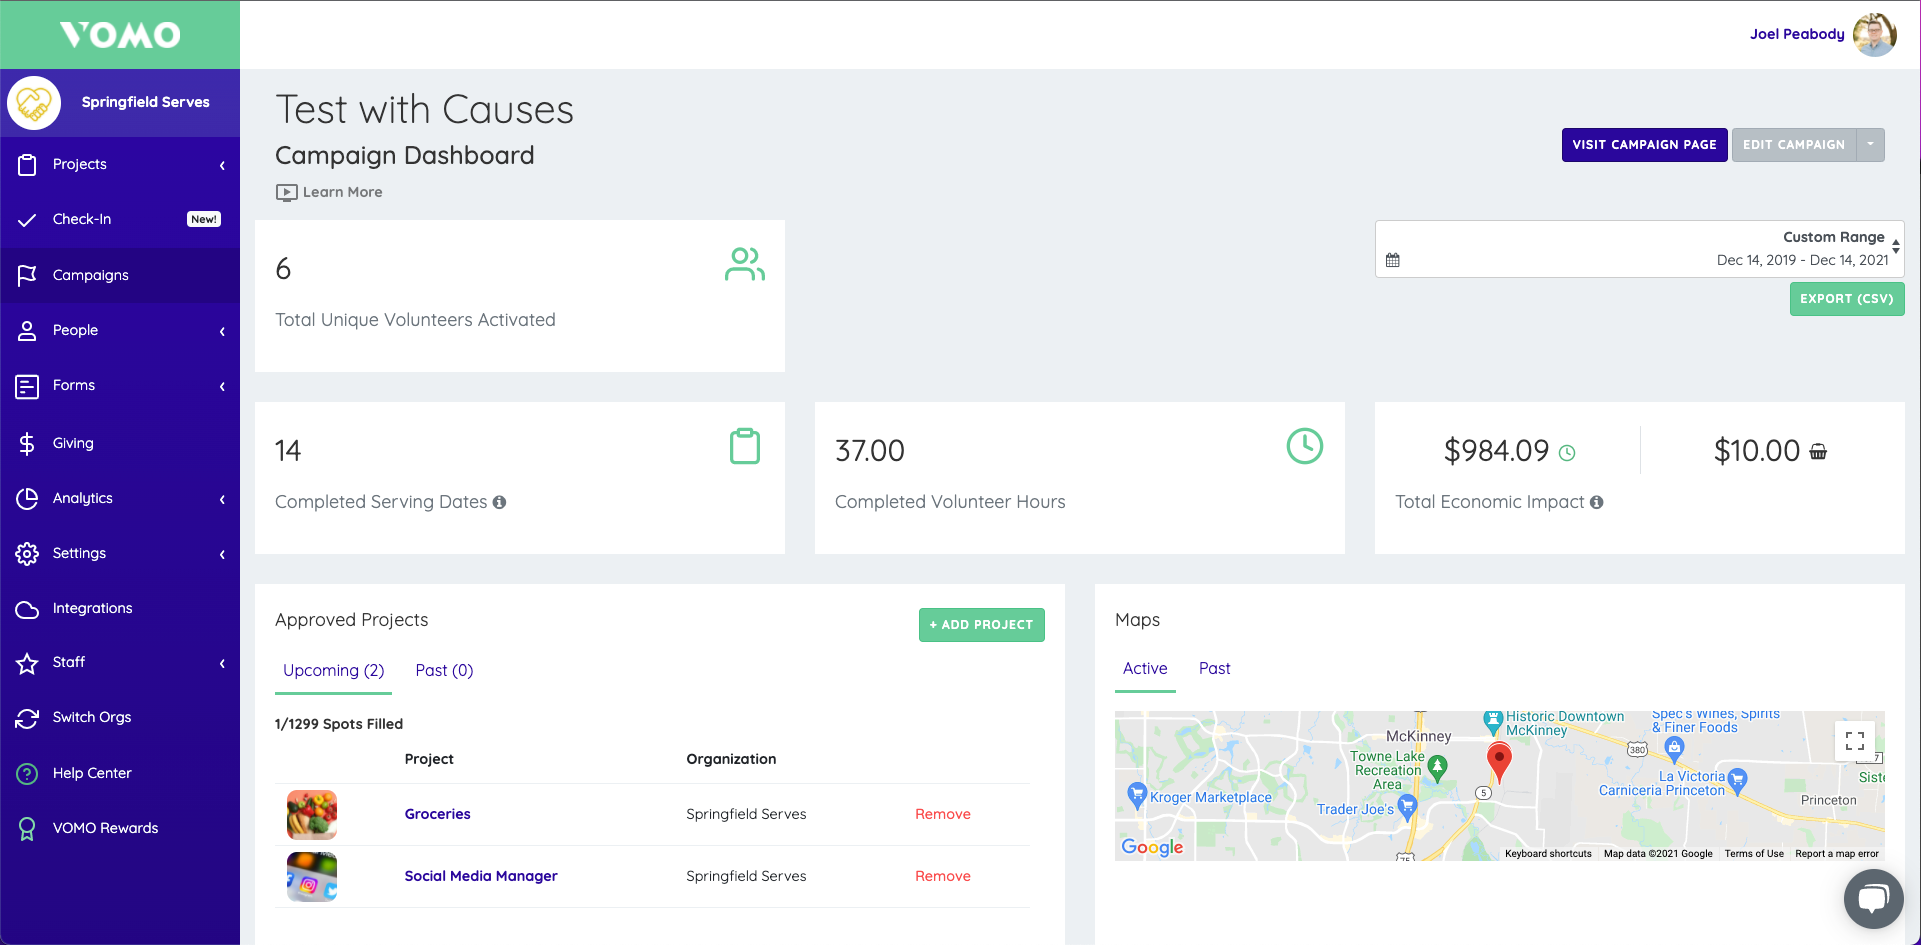Open the Edit Campaign dropdown arrow

click(x=1870, y=145)
